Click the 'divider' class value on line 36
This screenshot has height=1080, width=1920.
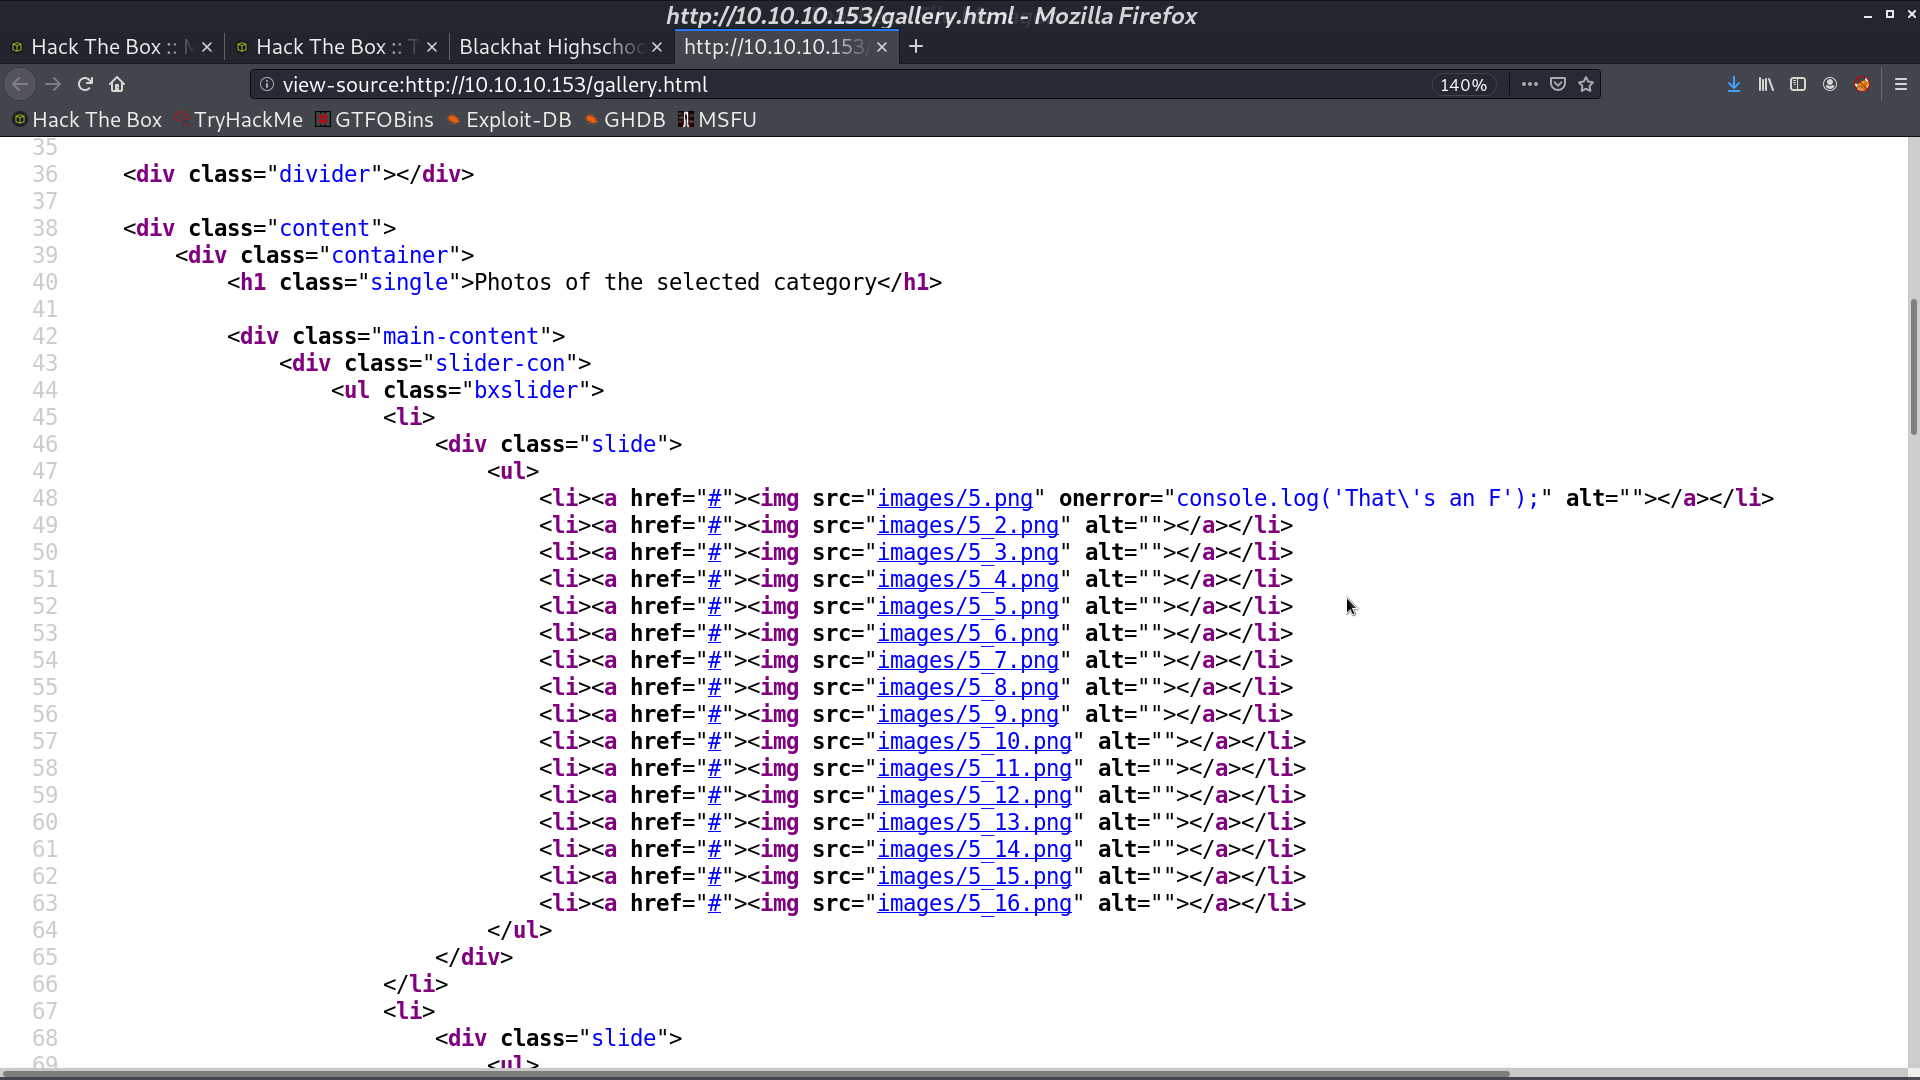coord(324,175)
